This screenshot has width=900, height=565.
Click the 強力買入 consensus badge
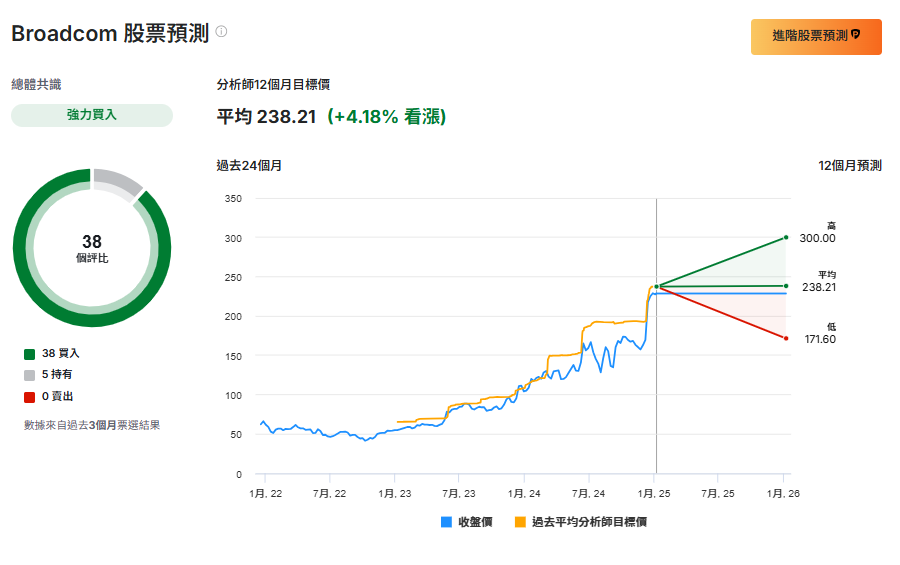coord(92,115)
